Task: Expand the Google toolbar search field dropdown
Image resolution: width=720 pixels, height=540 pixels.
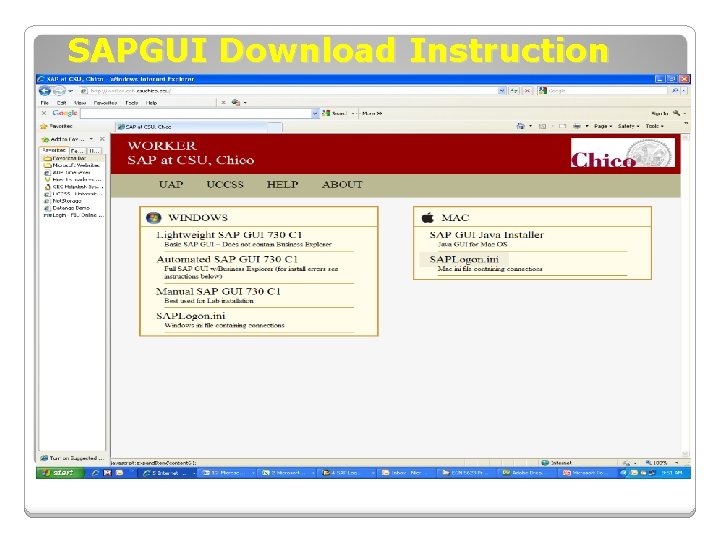Action: pyautogui.click(x=315, y=113)
